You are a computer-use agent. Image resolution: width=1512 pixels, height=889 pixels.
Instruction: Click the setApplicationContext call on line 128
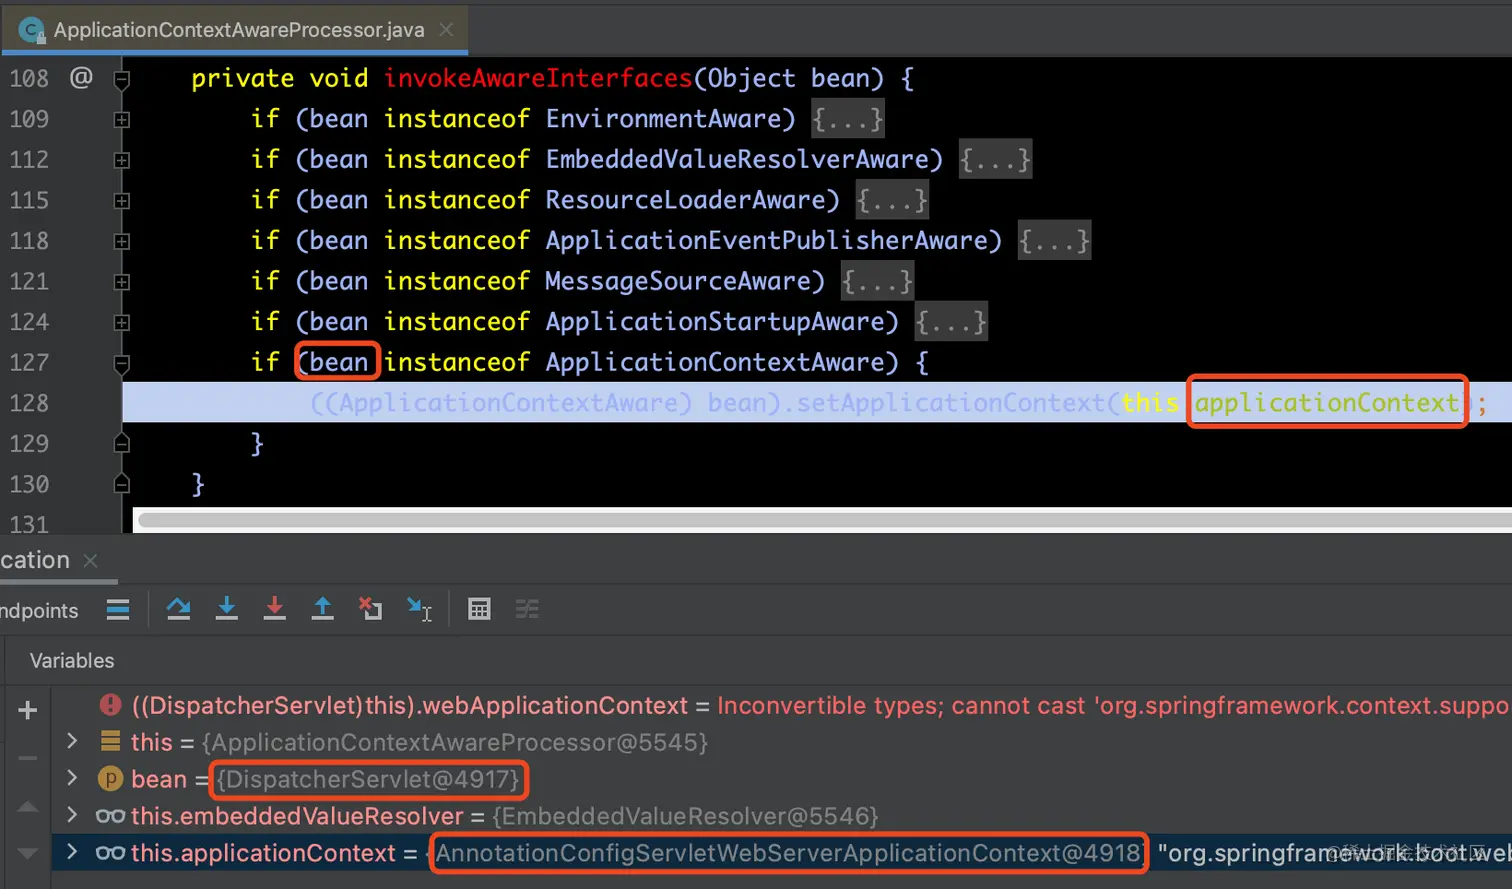tap(950, 403)
